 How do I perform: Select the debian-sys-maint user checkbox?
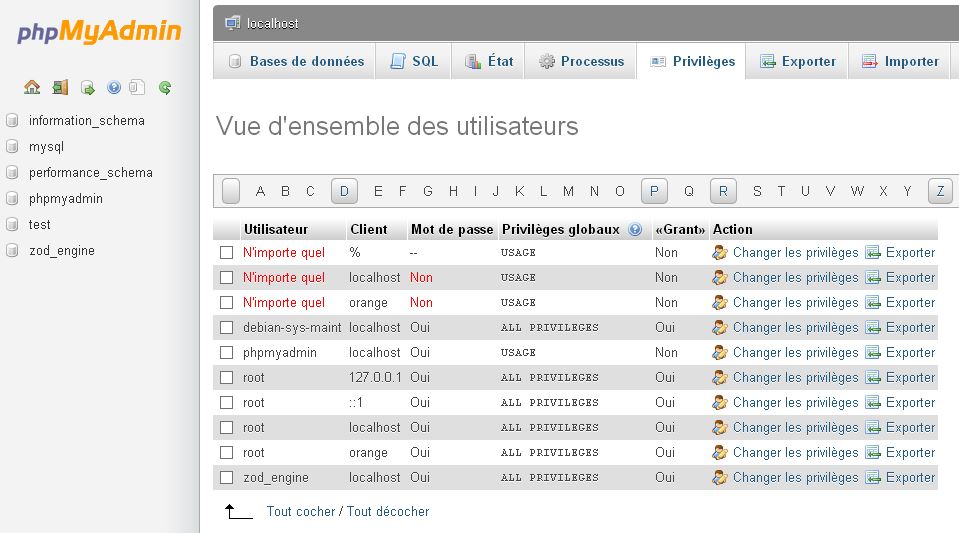[227, 327]
